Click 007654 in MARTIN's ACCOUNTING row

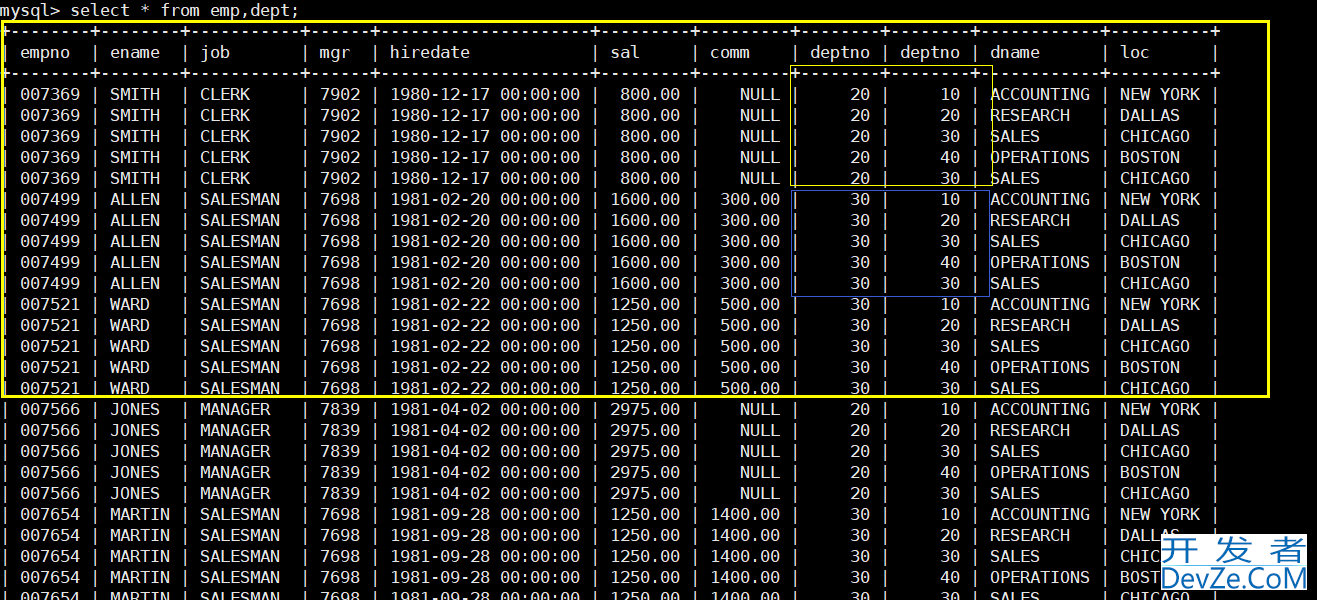click(x=50, y=514)
